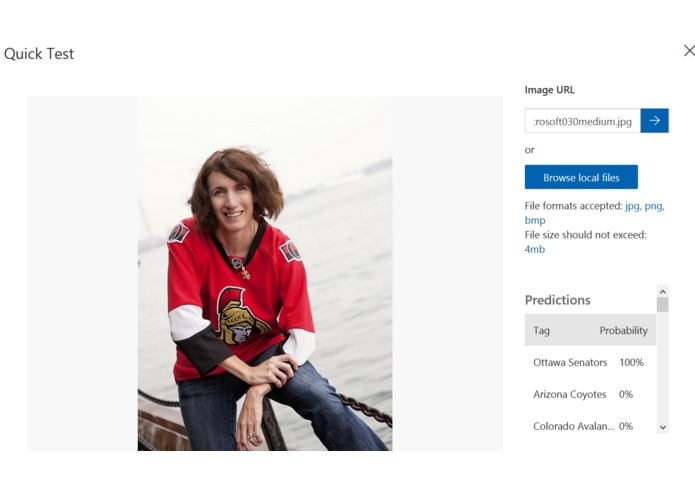Image resolution: width=695 pixels, height=494 pixels.
Task: Close the Quick Test dialog
Action: point(689,51)
